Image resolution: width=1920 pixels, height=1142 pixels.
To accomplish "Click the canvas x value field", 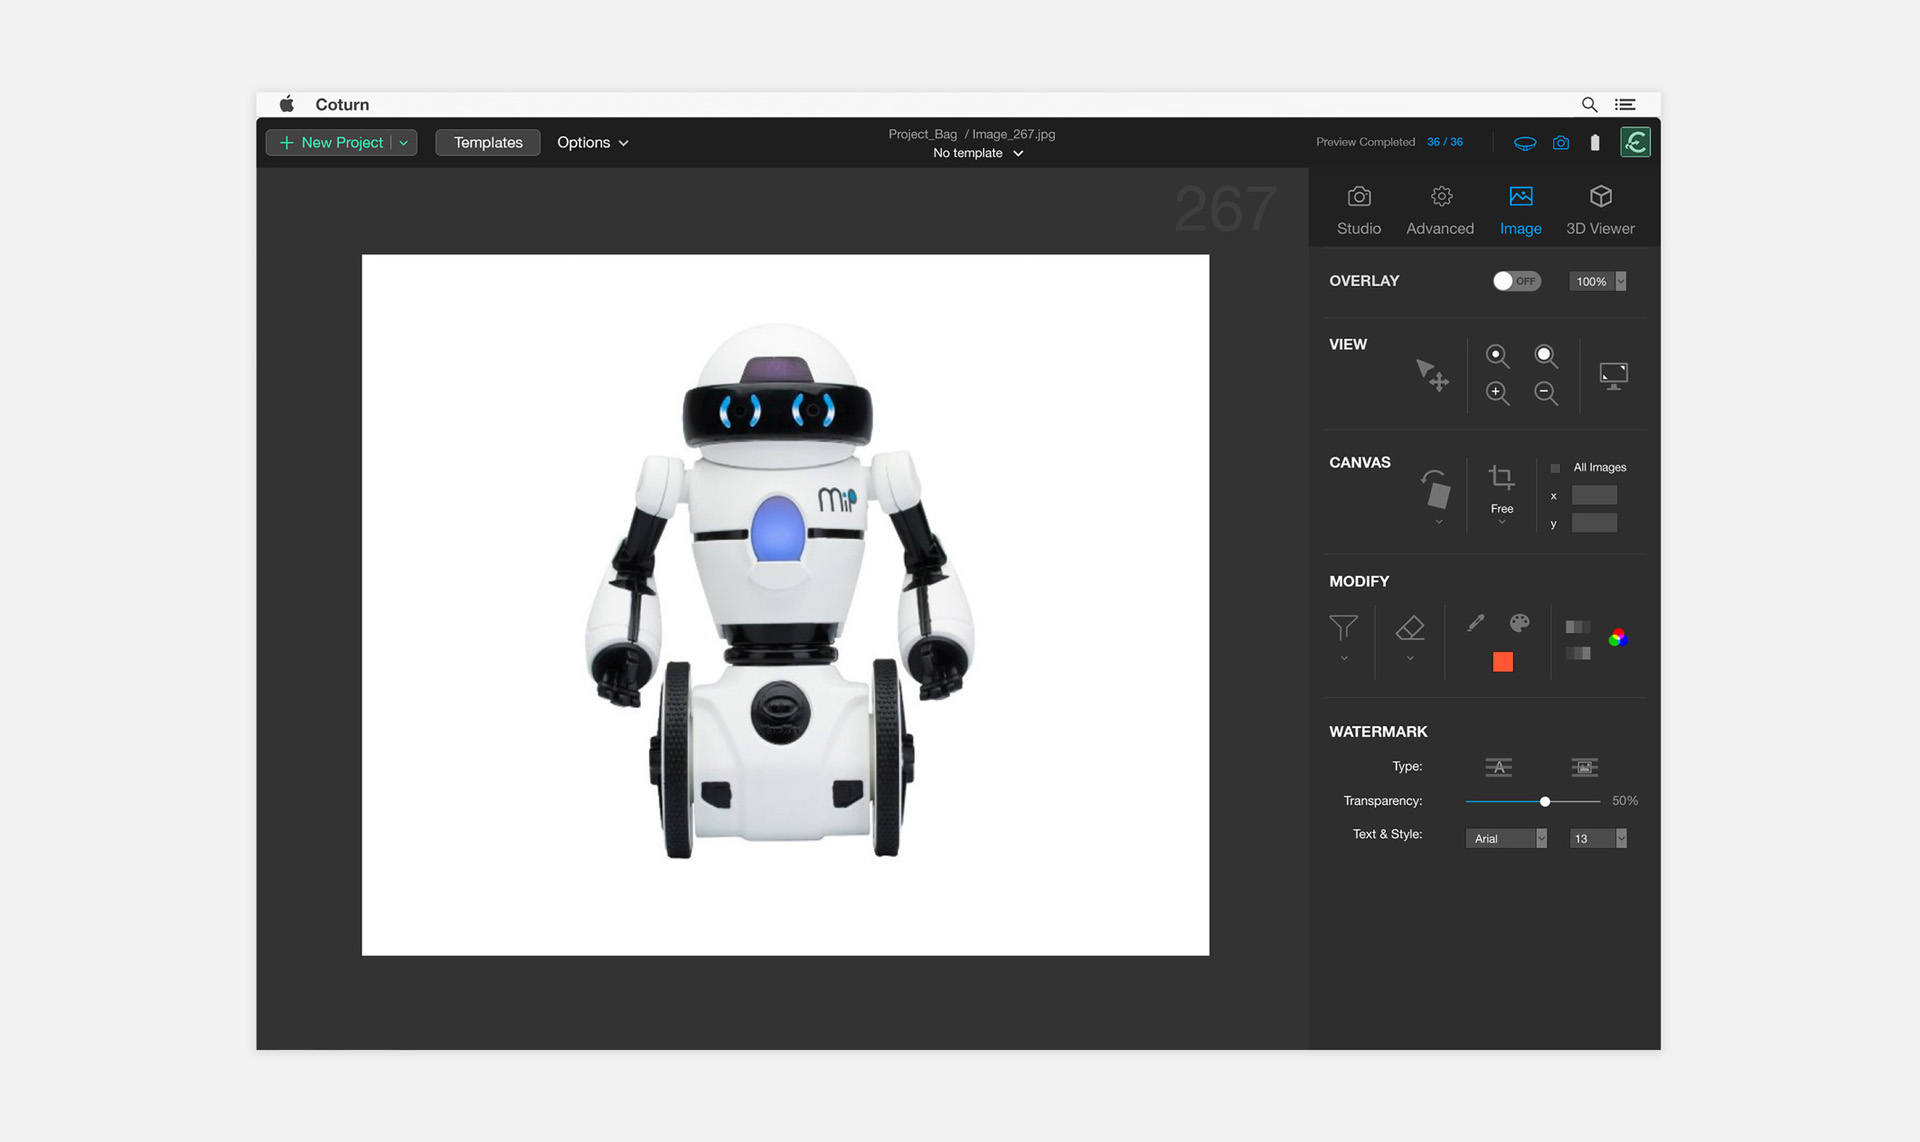I will (x=1594, y=495).
